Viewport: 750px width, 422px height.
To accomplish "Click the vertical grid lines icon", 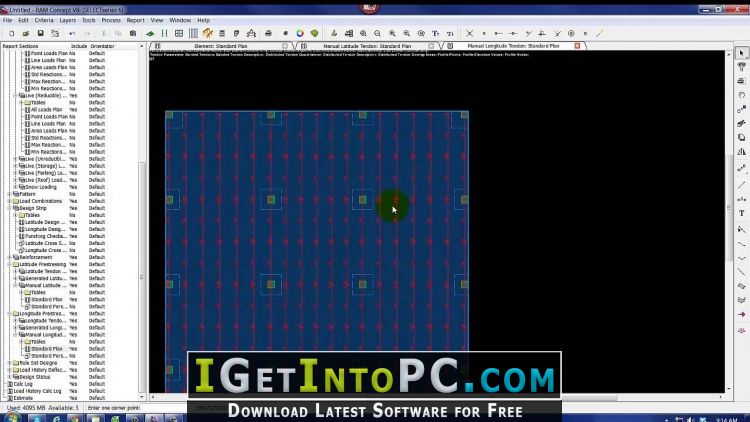I will pos(193,33).
